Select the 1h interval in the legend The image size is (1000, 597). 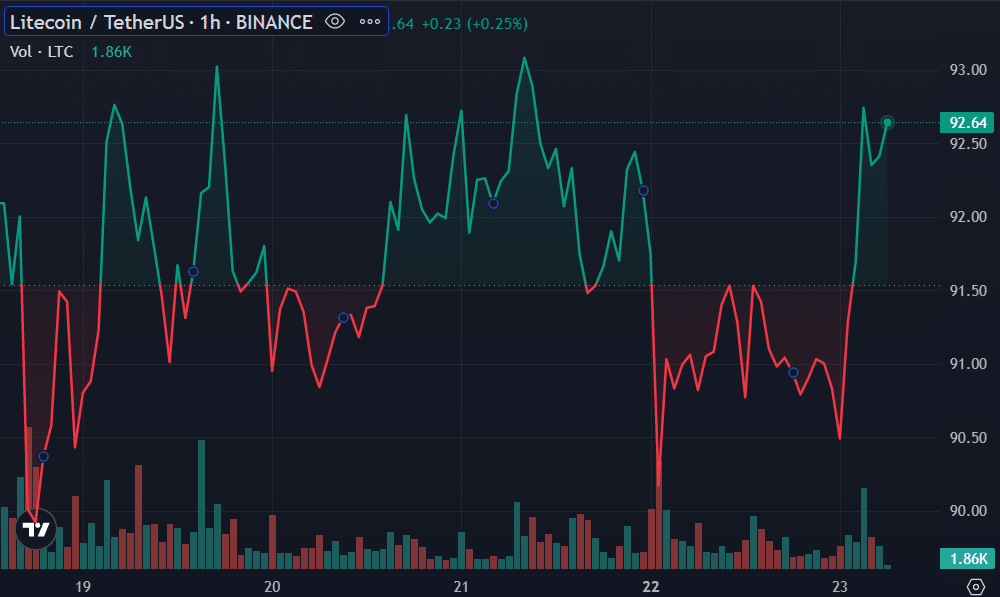point(210,22)
